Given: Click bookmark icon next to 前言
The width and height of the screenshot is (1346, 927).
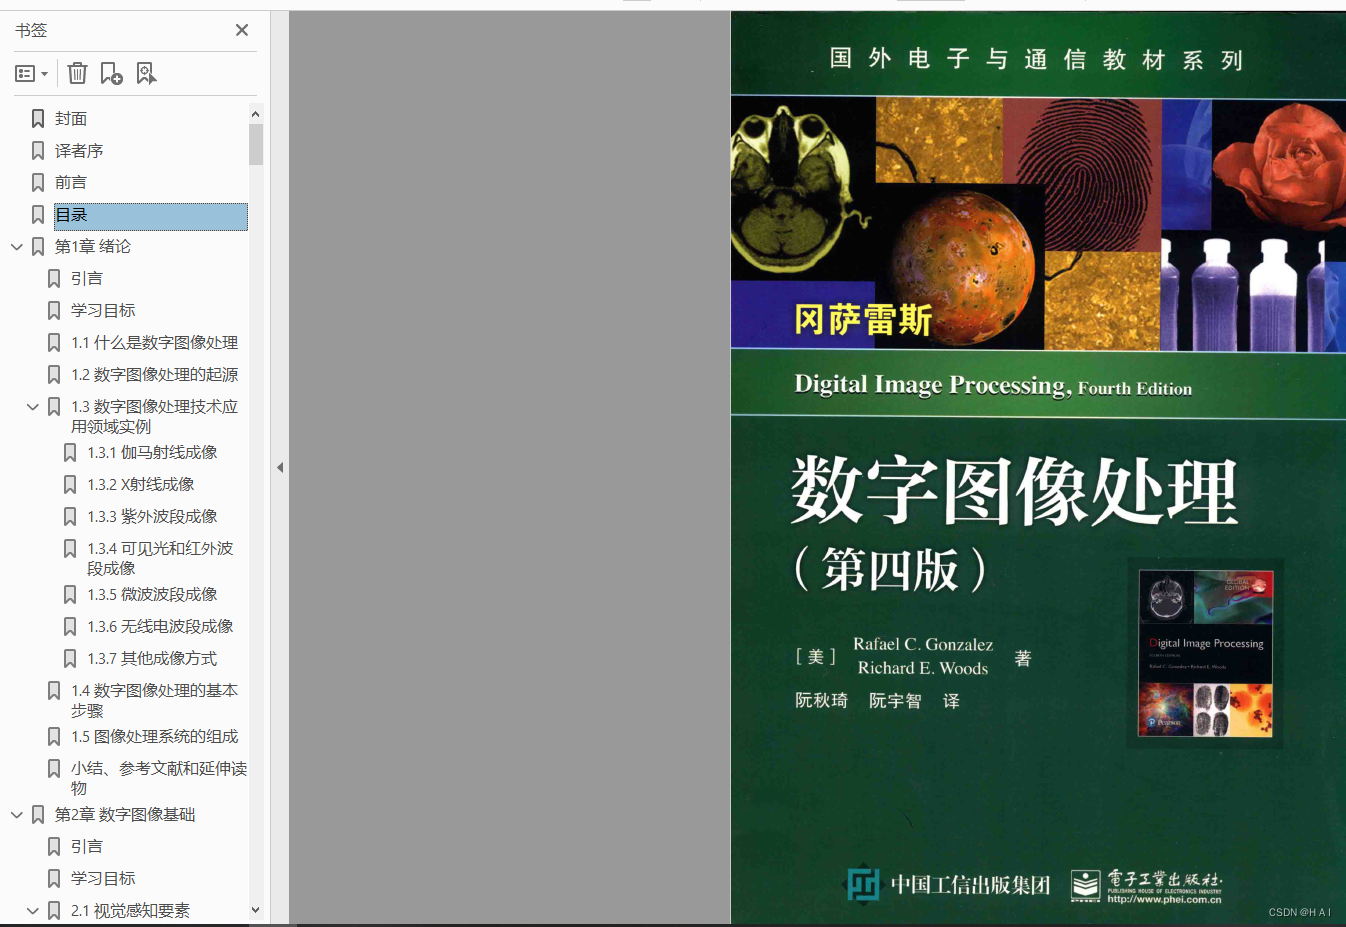Looking at the screenshot, I should click(x=38, y=183).
